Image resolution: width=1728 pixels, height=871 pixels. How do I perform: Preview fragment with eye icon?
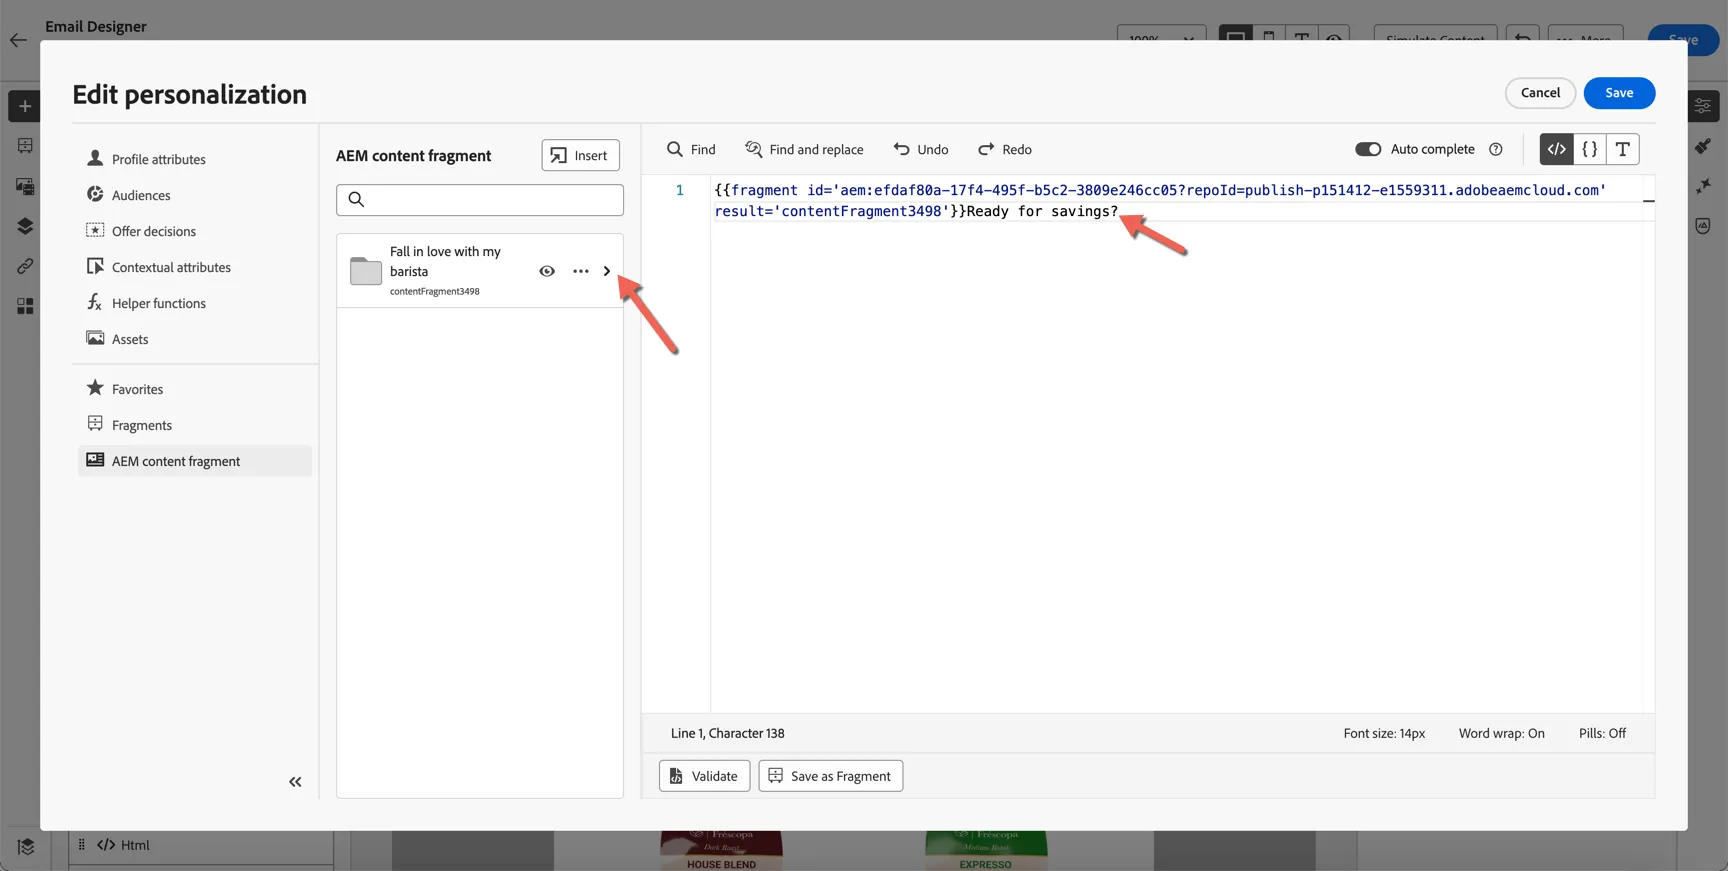[x=547, y=271]
